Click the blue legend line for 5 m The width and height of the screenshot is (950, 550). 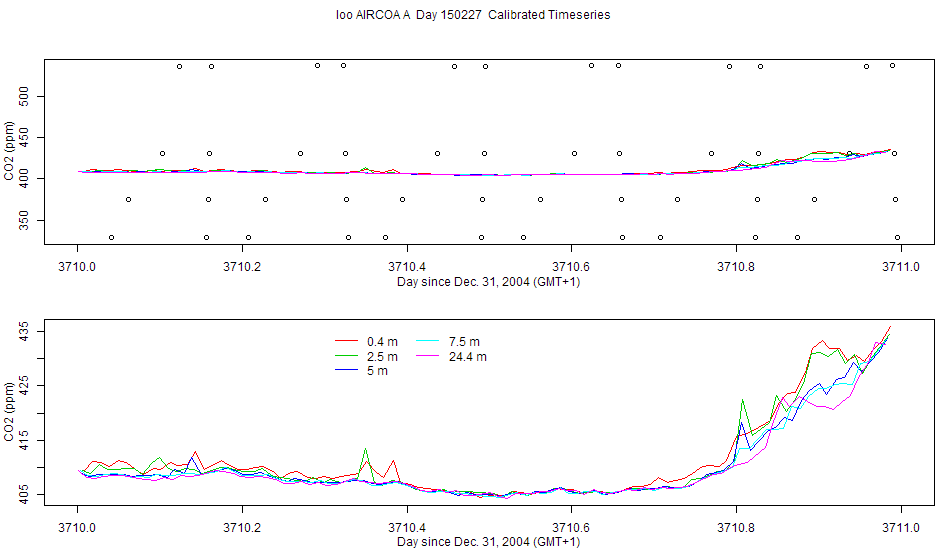(346, 371)
